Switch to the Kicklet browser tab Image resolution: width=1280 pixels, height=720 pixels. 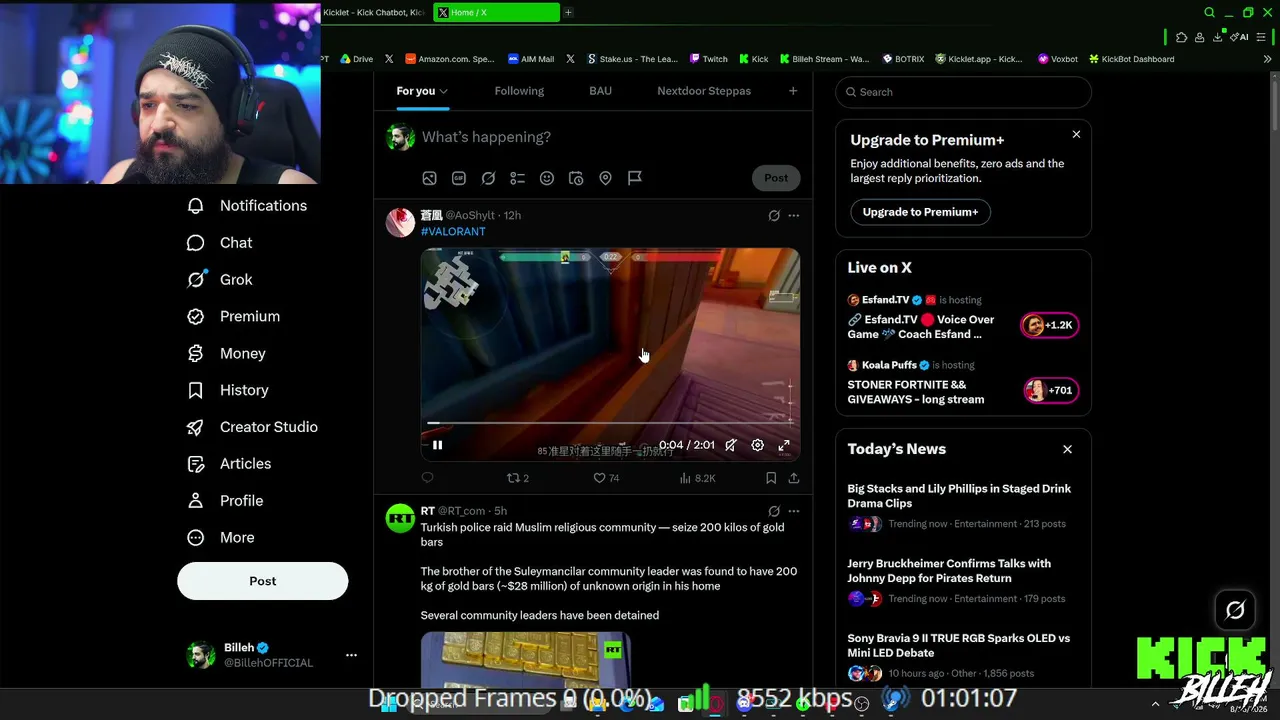pyautogui.click(x=376, y=12)
